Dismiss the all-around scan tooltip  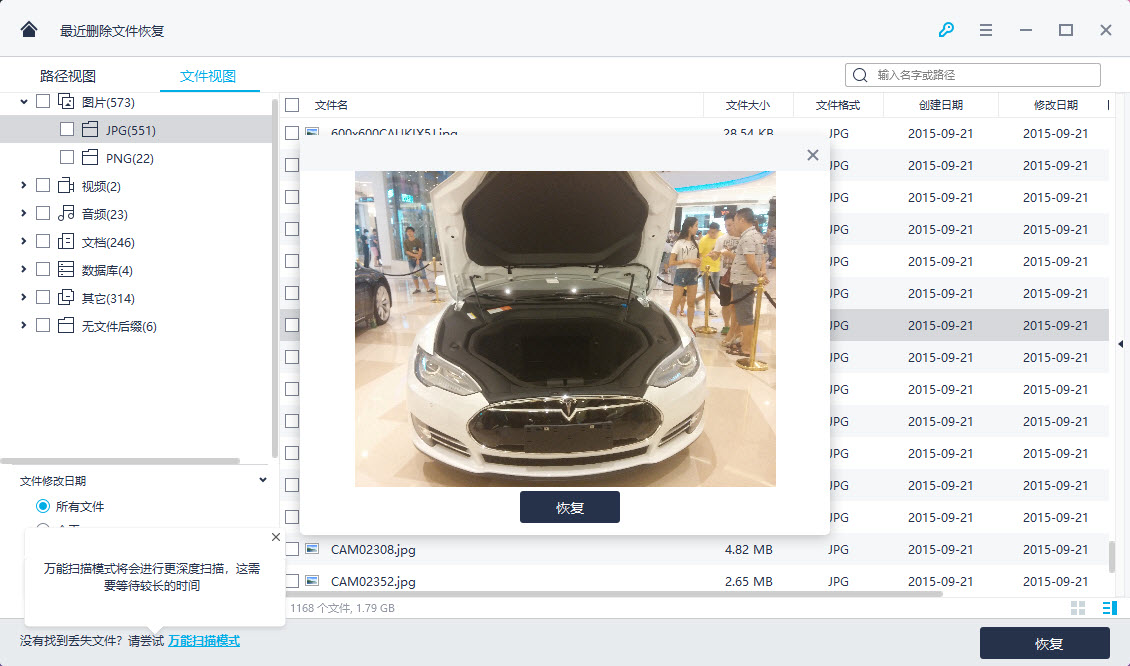point(276,538)
